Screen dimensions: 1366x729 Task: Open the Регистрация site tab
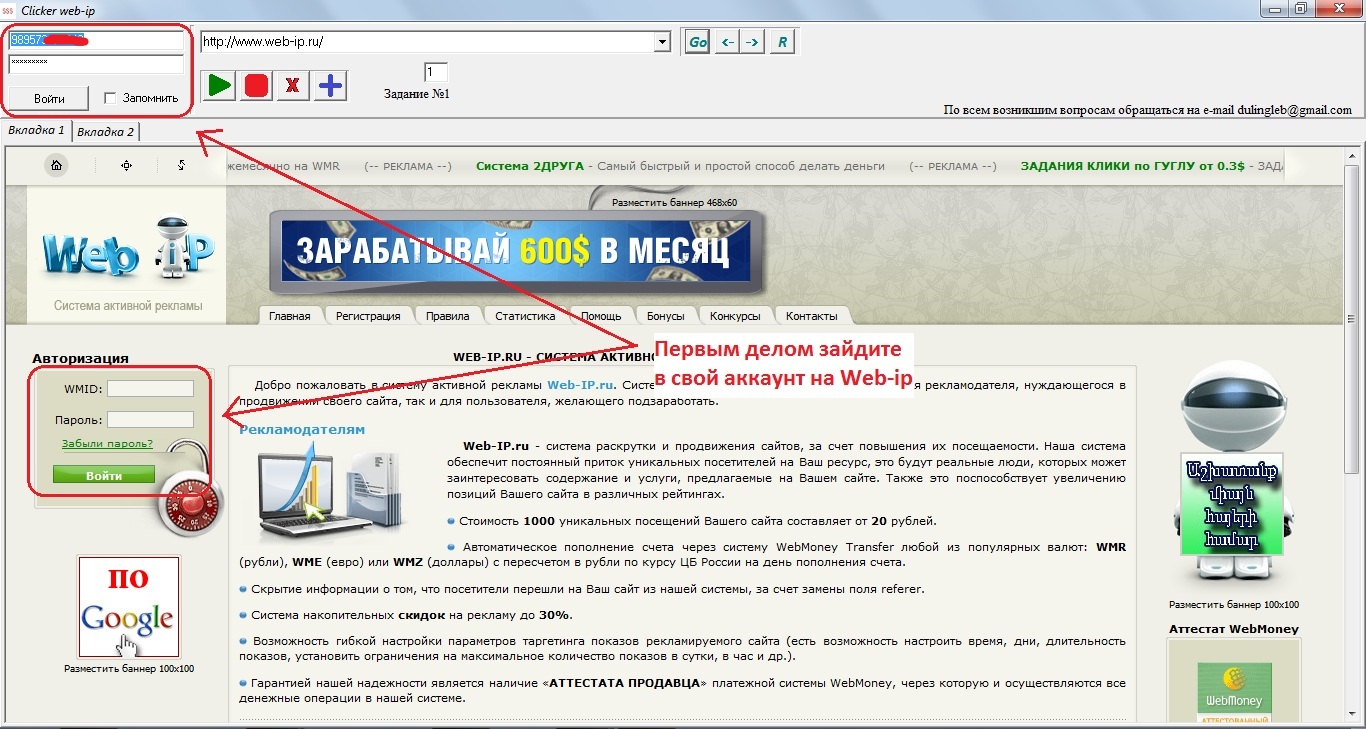pyautogui.click(x=368, y=316)
